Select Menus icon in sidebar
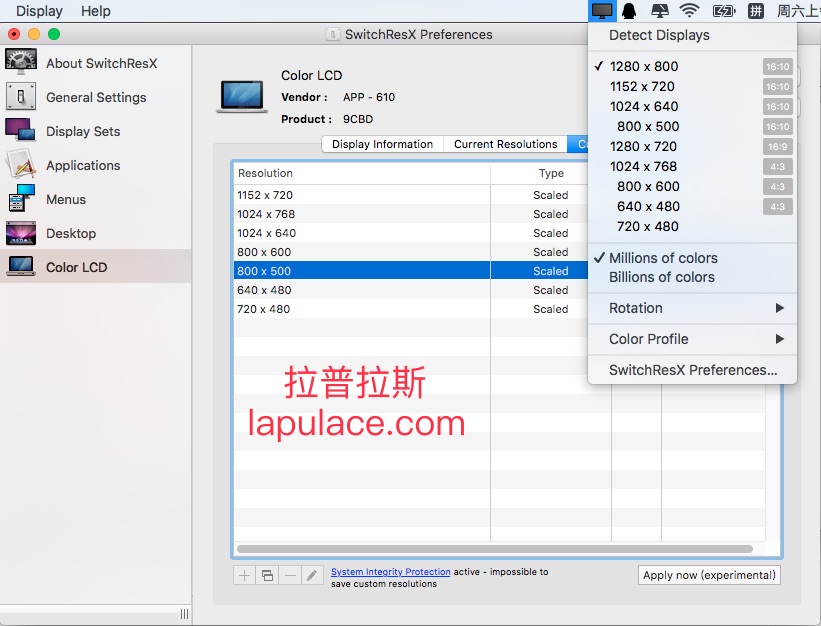This screenshot has height=626, width=821. 21,198
